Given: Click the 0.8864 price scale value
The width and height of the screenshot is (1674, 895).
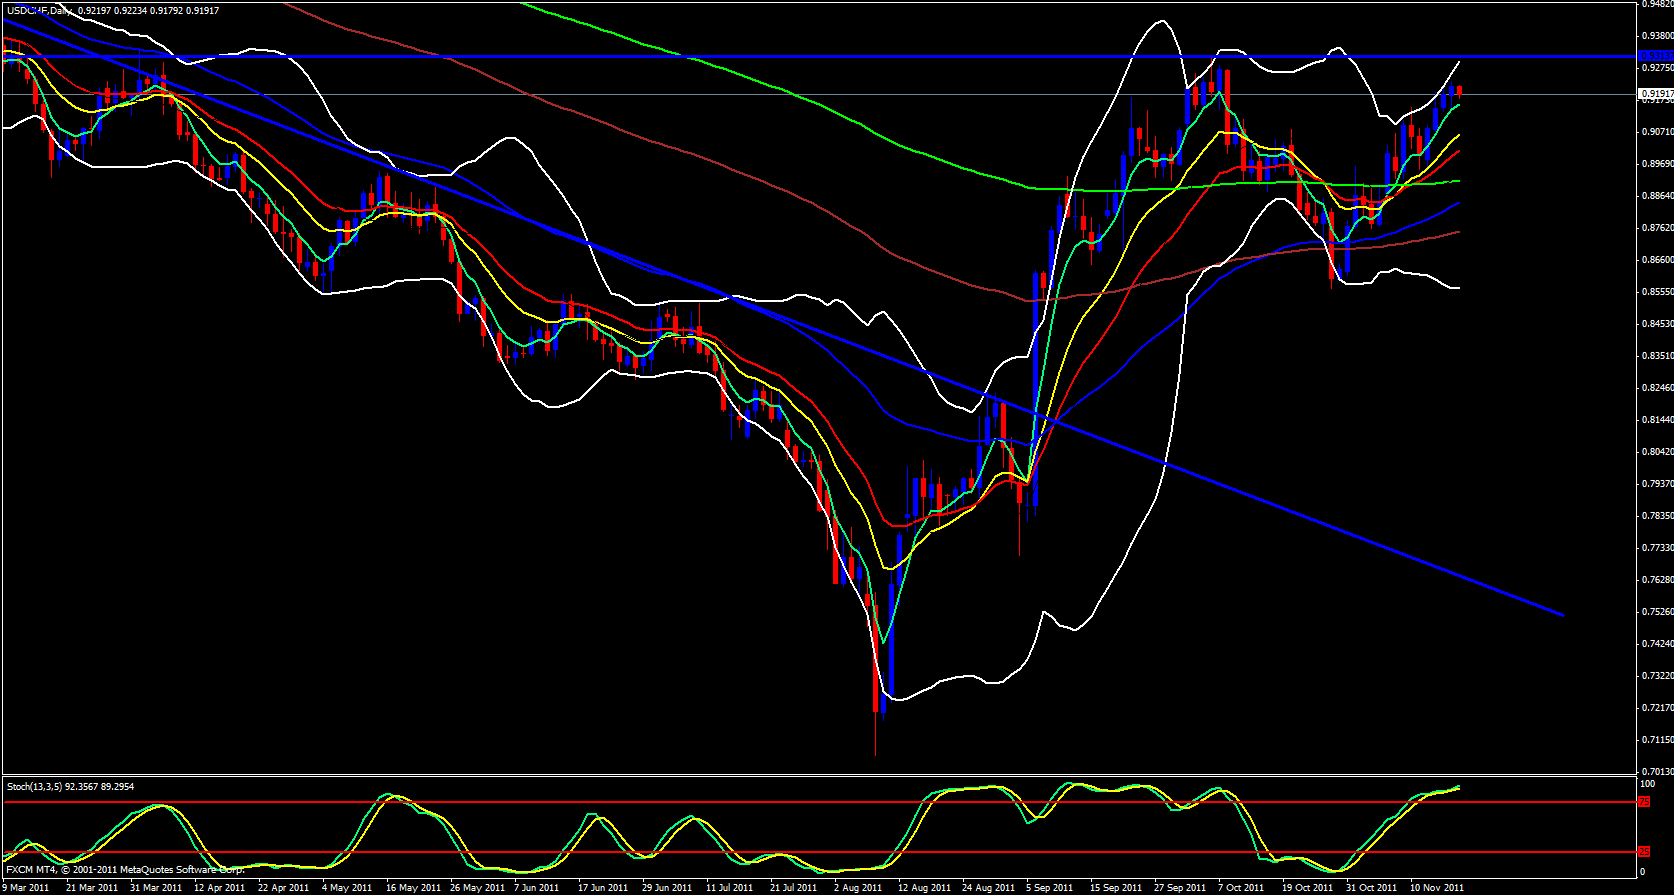Looking at the screenshot, I should (1657, 196).
